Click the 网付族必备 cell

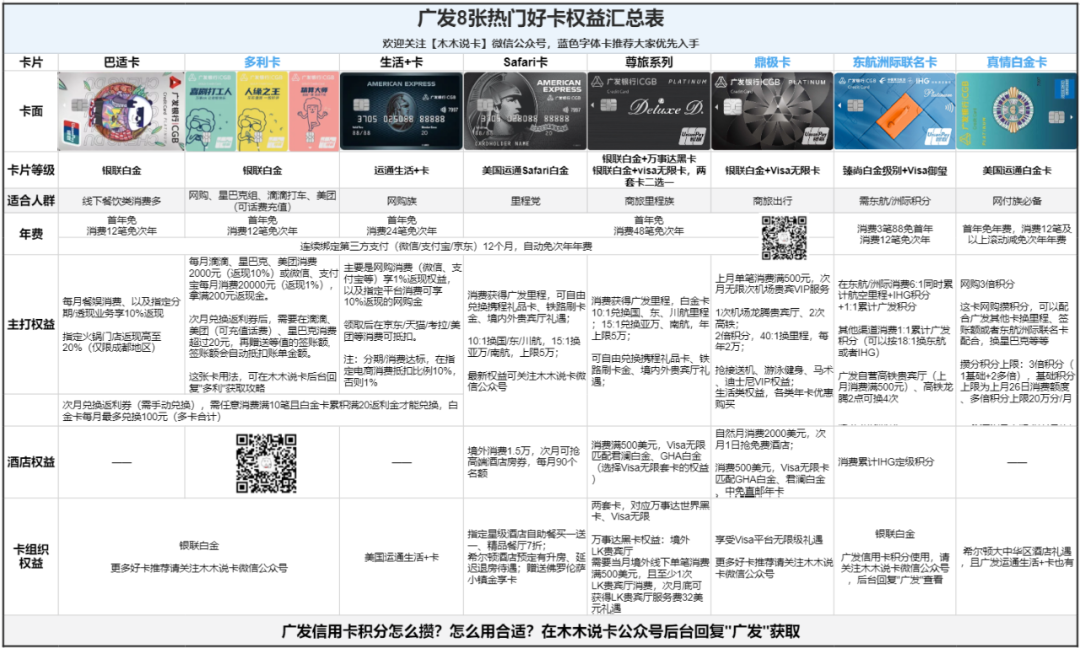1017,201
